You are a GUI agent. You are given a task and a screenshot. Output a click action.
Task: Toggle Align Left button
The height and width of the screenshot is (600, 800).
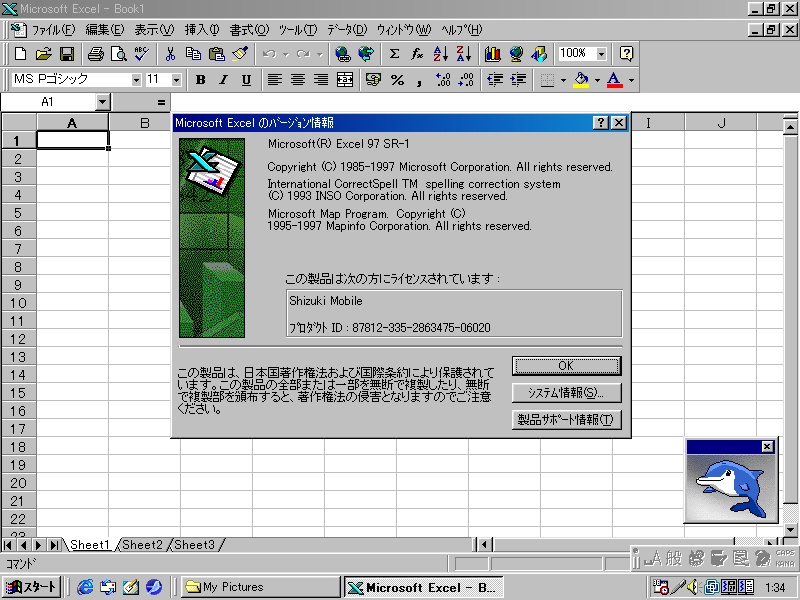pyautogui.click(x=275, y=80)
